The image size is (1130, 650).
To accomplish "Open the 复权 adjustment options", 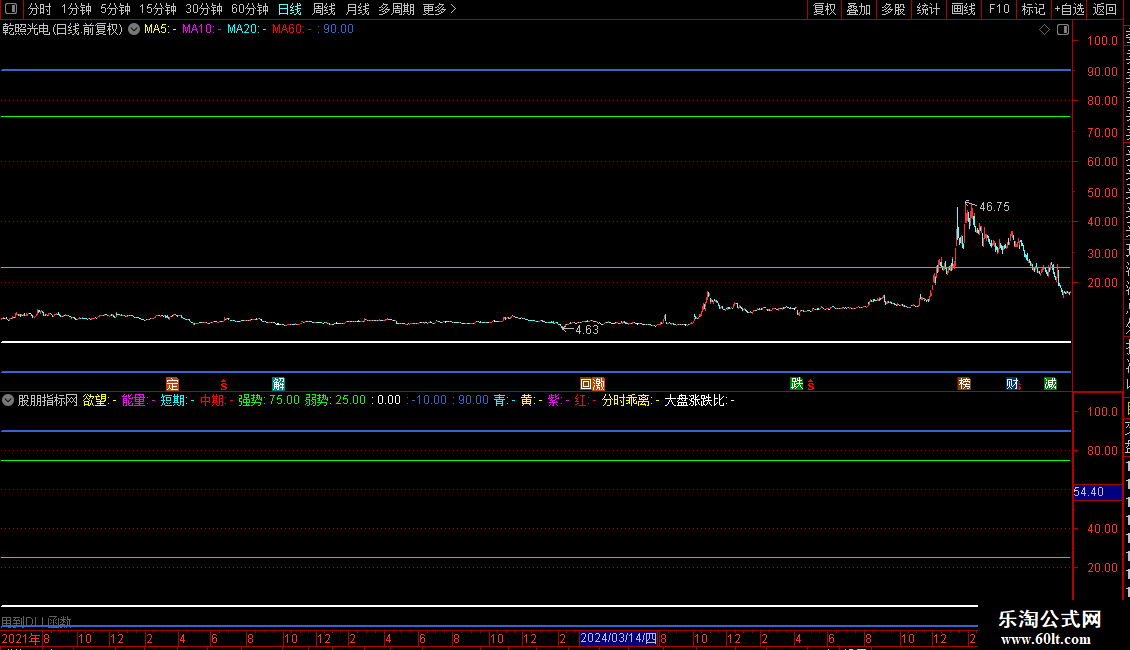I will tap(824, 9).
